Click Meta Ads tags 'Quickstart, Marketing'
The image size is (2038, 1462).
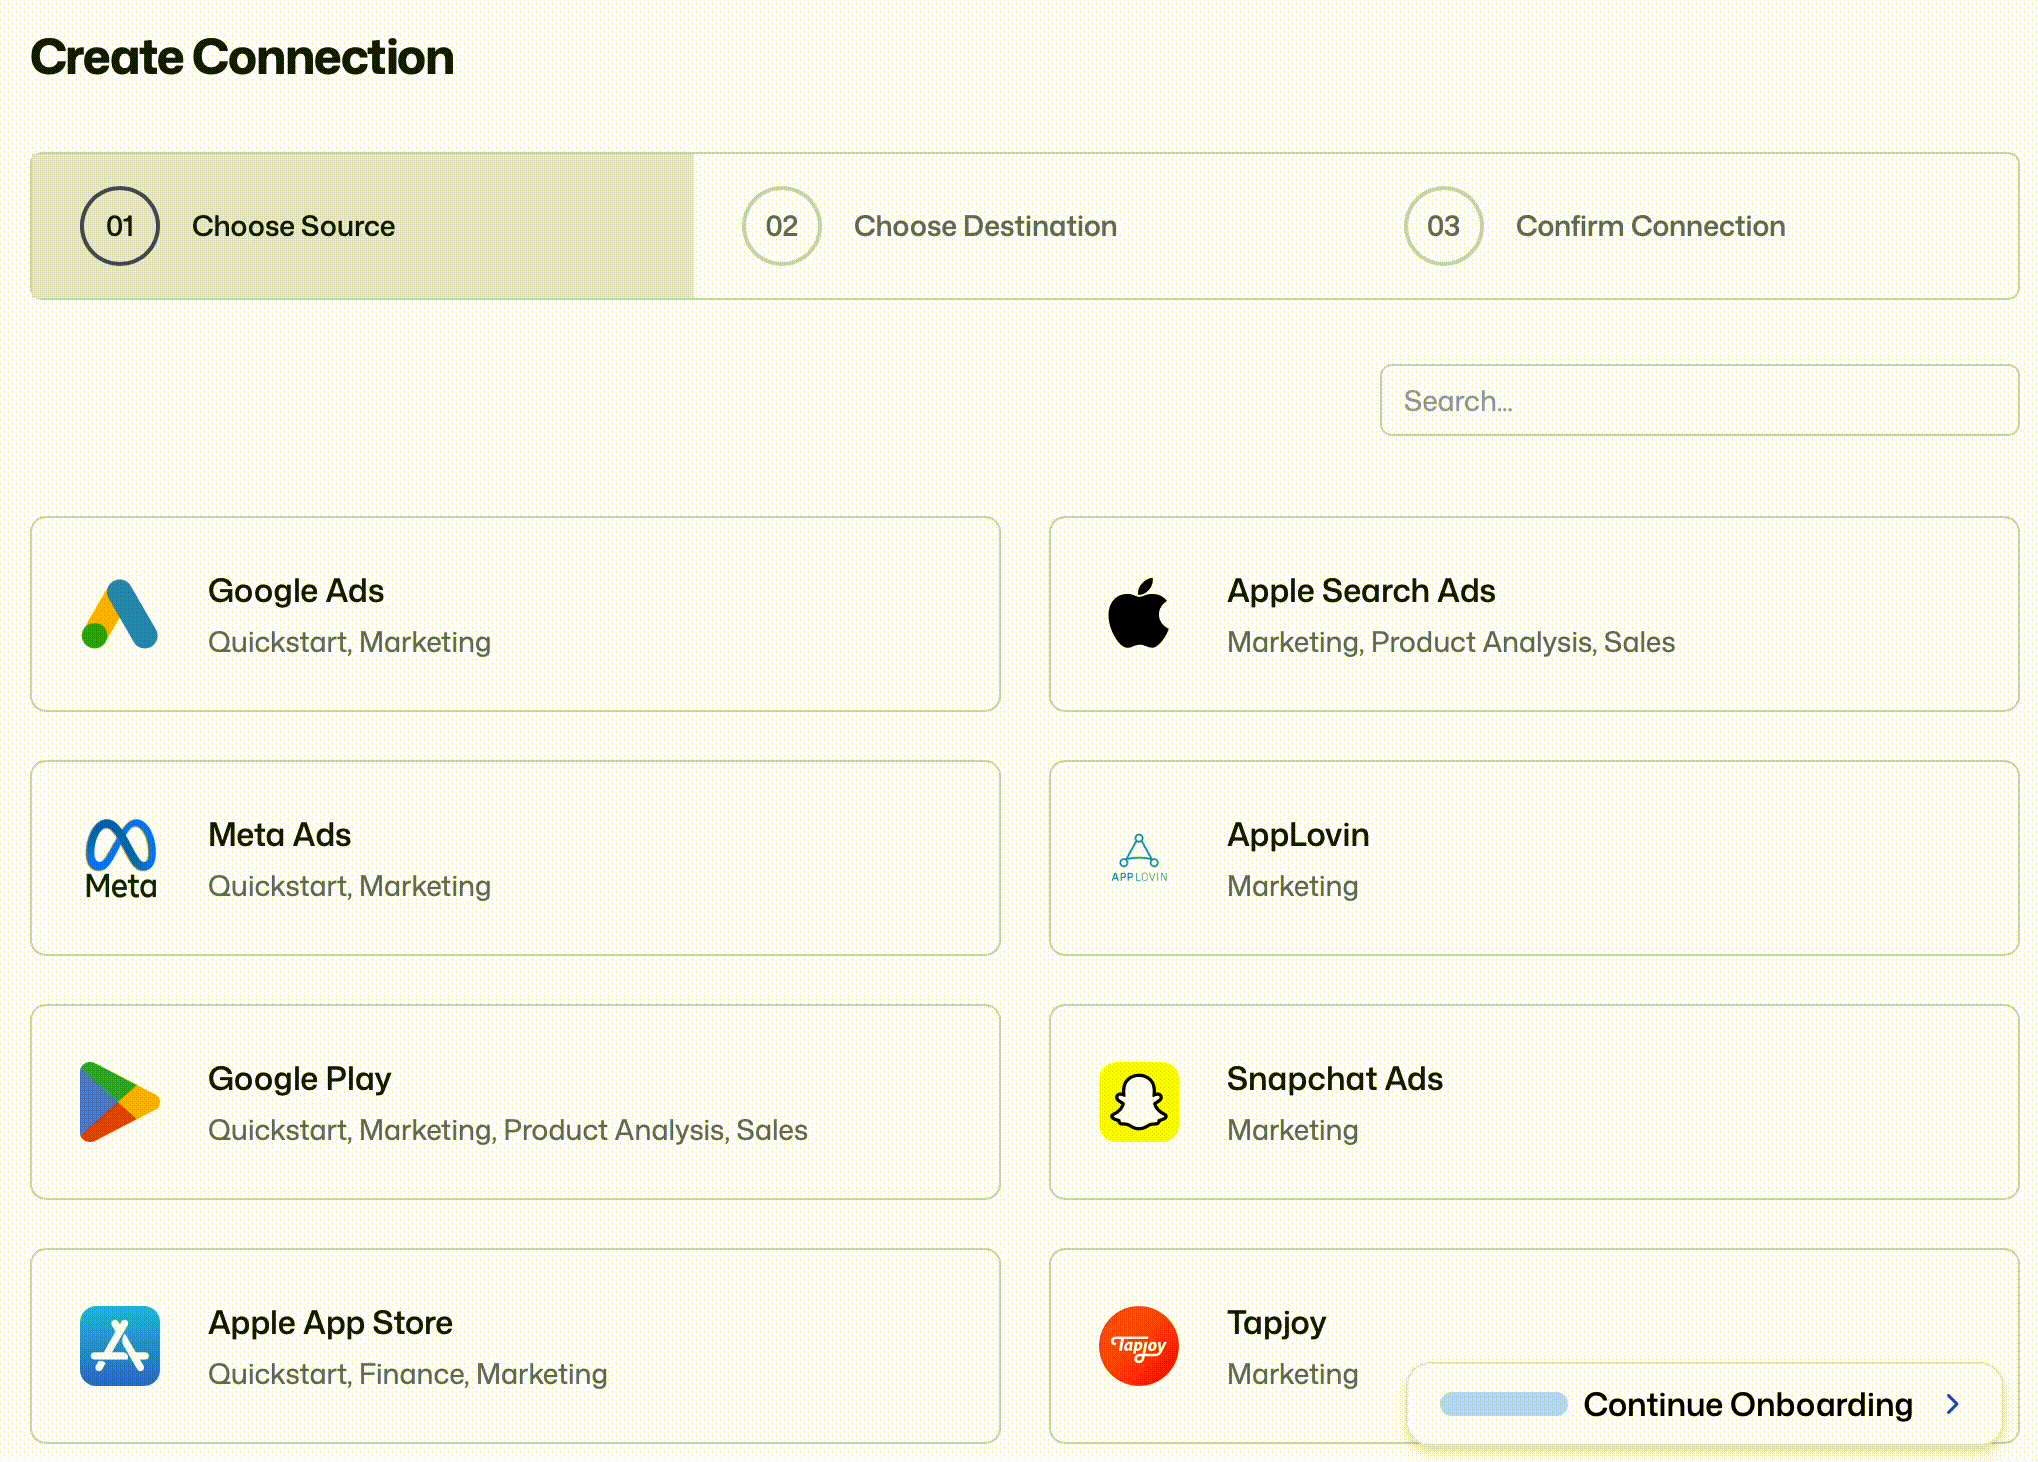(349, 886)
